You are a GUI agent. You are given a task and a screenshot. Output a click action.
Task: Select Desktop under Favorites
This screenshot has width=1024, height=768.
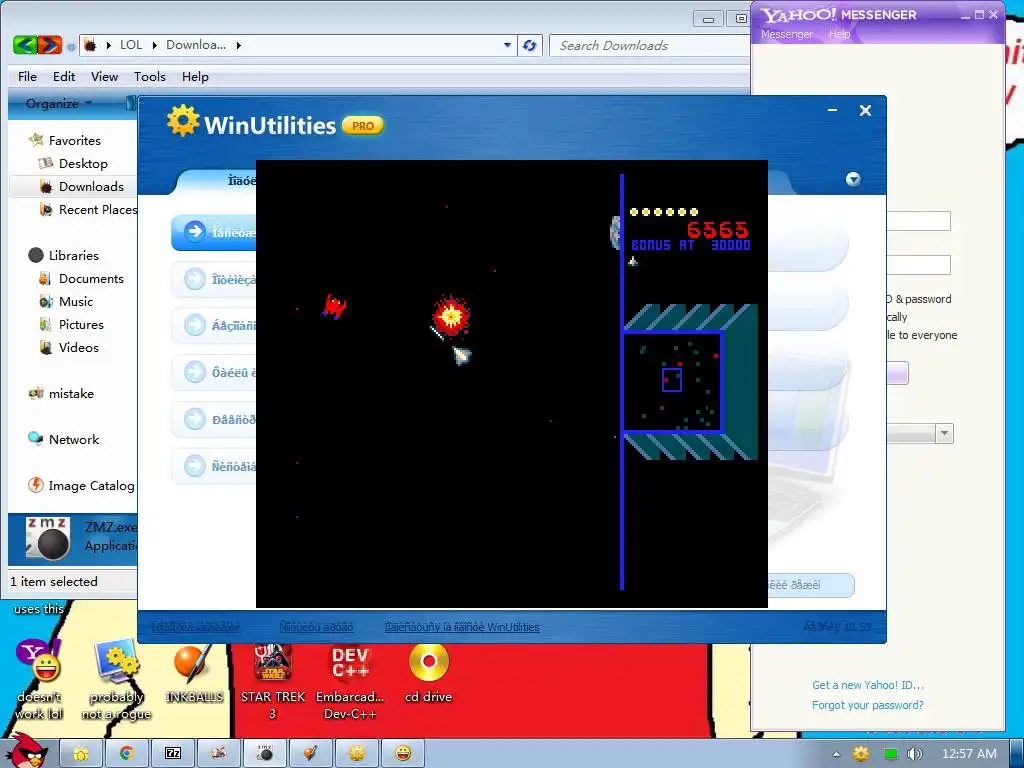83,163
